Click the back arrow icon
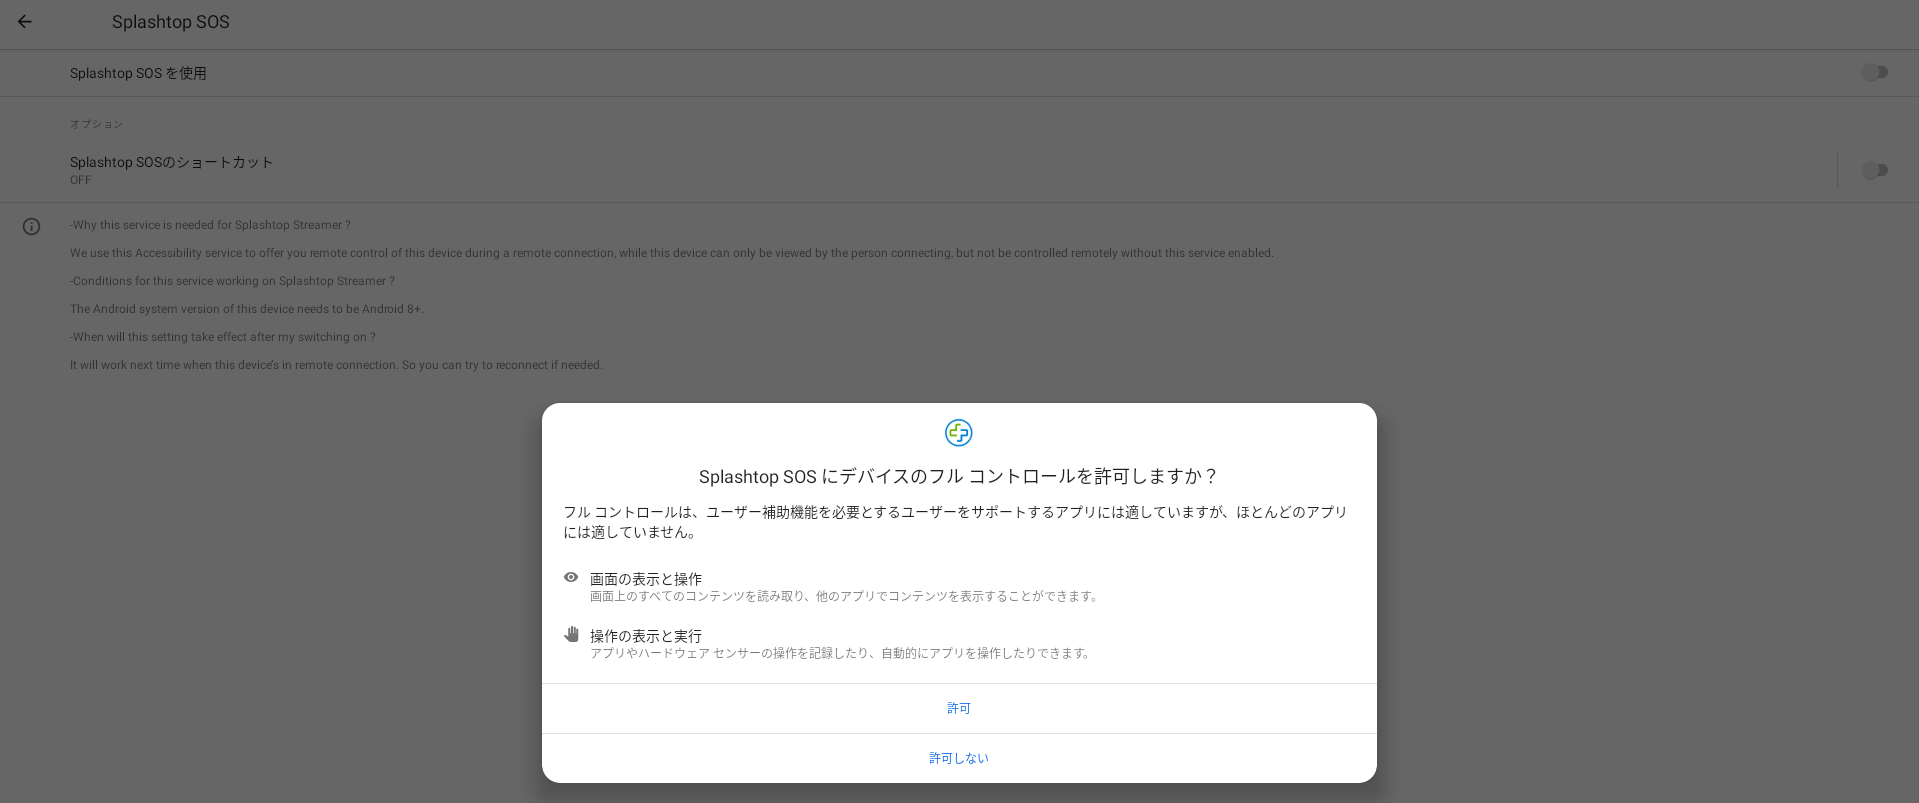 (25, 22)
